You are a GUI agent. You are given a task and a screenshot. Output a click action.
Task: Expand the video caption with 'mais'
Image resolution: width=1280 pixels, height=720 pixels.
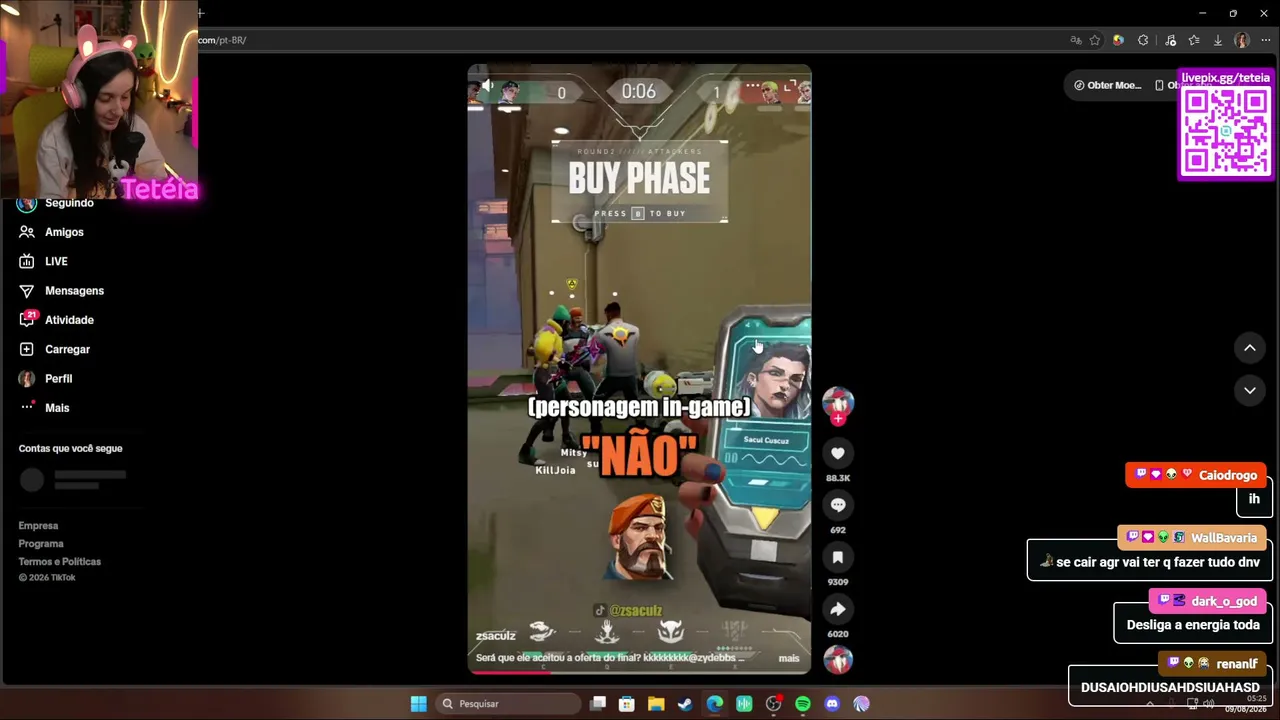click(x=789, y=658)
